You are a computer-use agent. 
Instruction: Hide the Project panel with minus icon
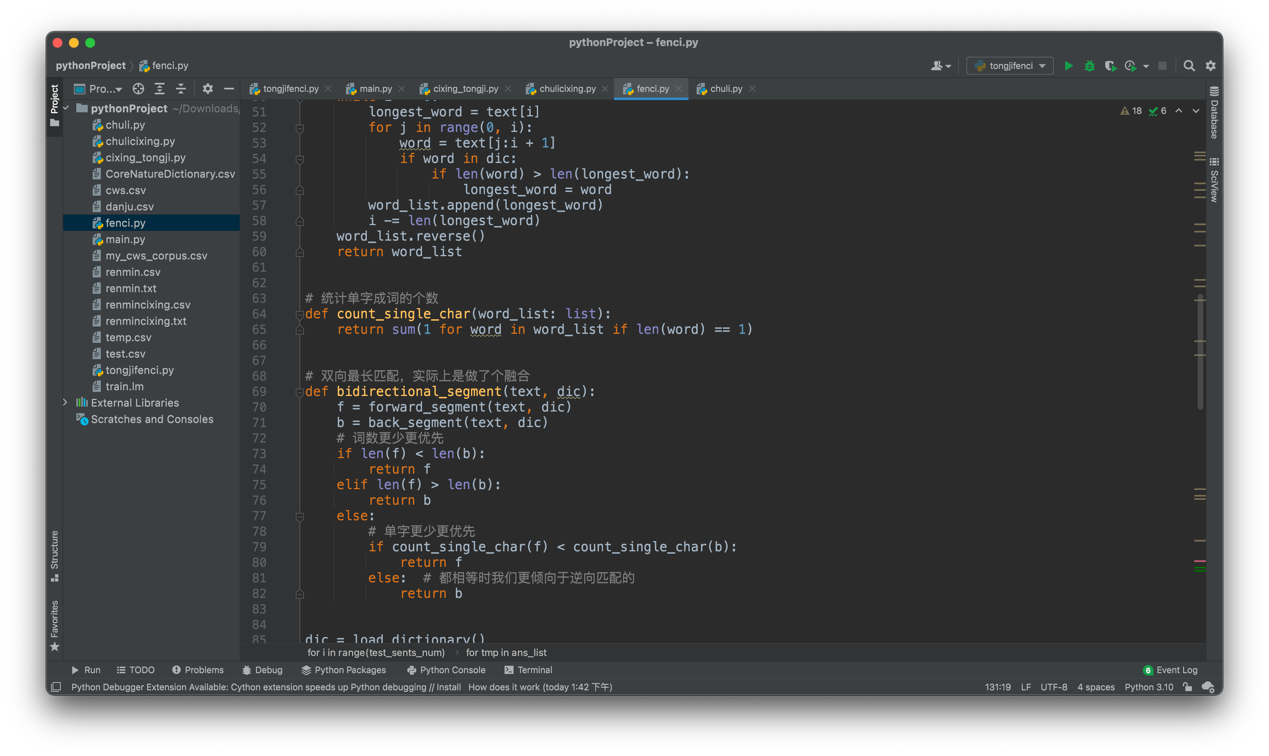[229, 89]
